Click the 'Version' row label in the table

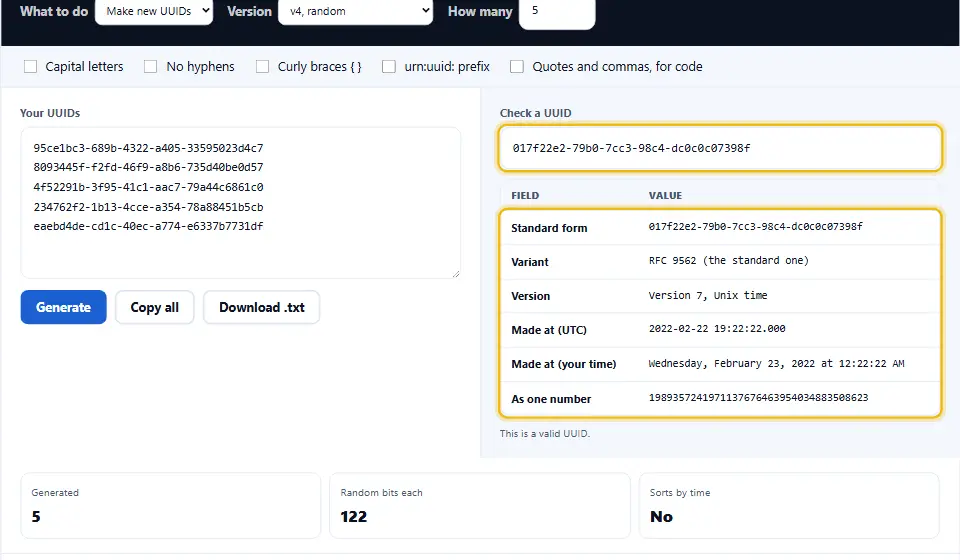click(x=531, y=296)
